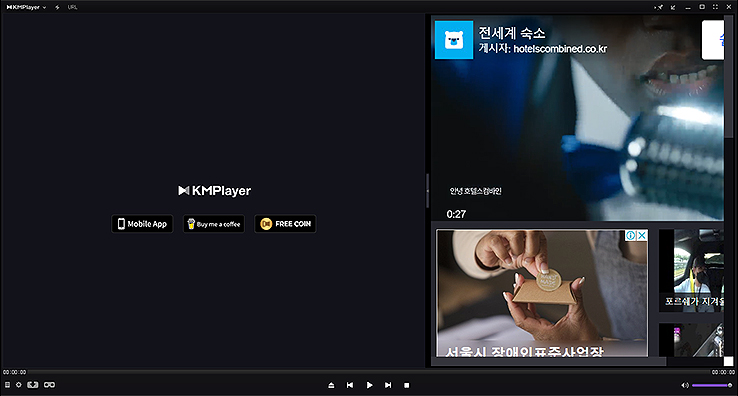This screenshot has height=396, width=738.
Task: Pin the player window always on top
Action: tap(659, 7)
